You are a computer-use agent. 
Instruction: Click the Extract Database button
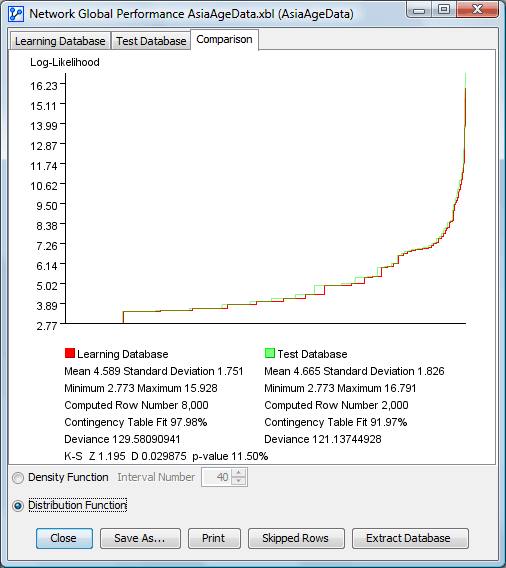point(410,538)
